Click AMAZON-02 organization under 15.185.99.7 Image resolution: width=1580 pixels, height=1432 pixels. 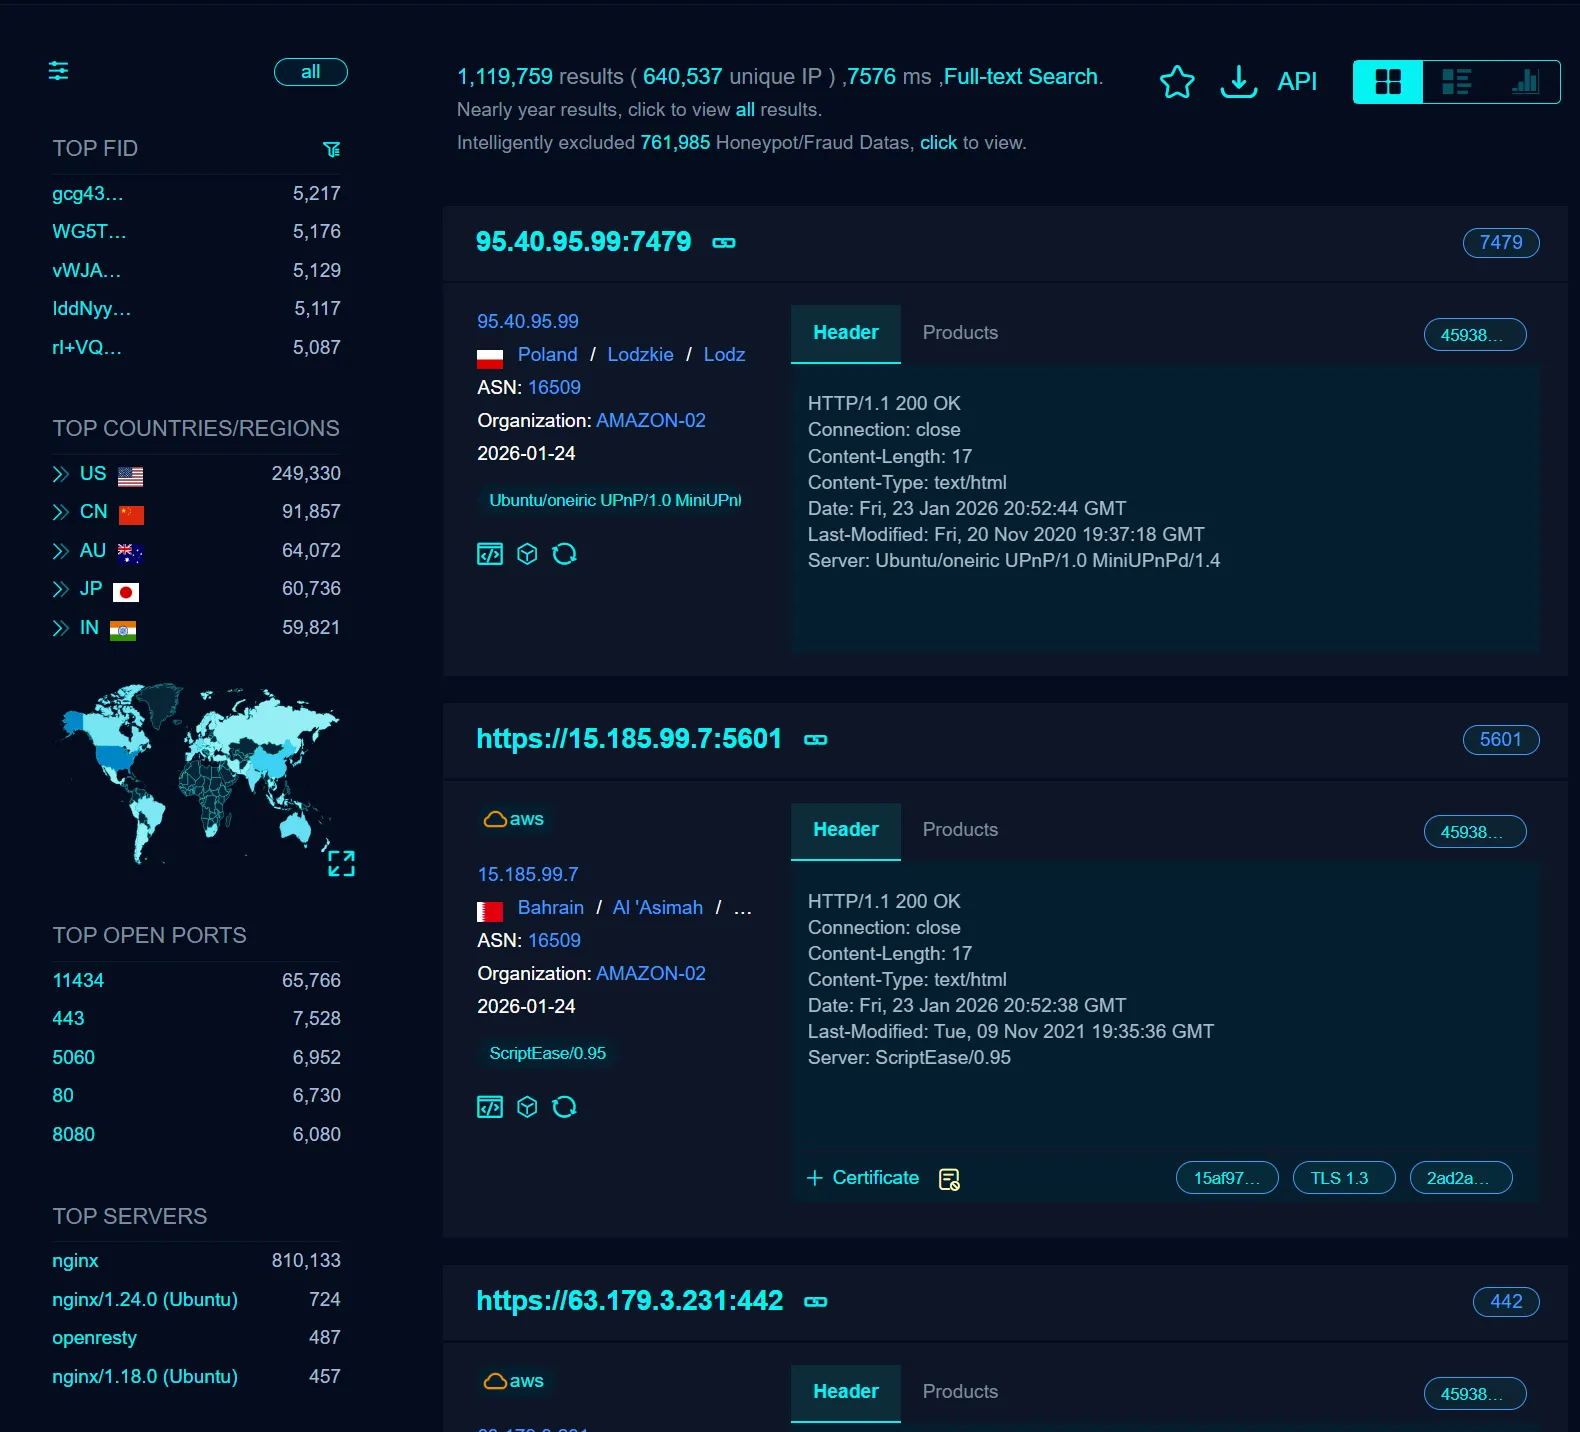(651, 974)
